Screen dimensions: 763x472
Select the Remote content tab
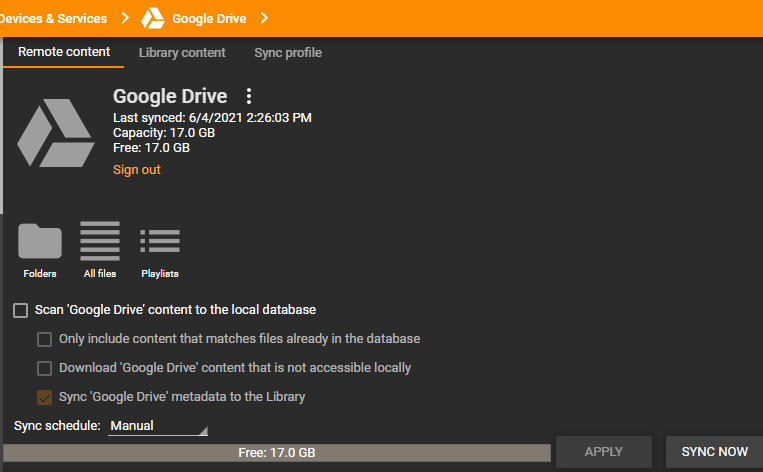[x=64, y=53]
